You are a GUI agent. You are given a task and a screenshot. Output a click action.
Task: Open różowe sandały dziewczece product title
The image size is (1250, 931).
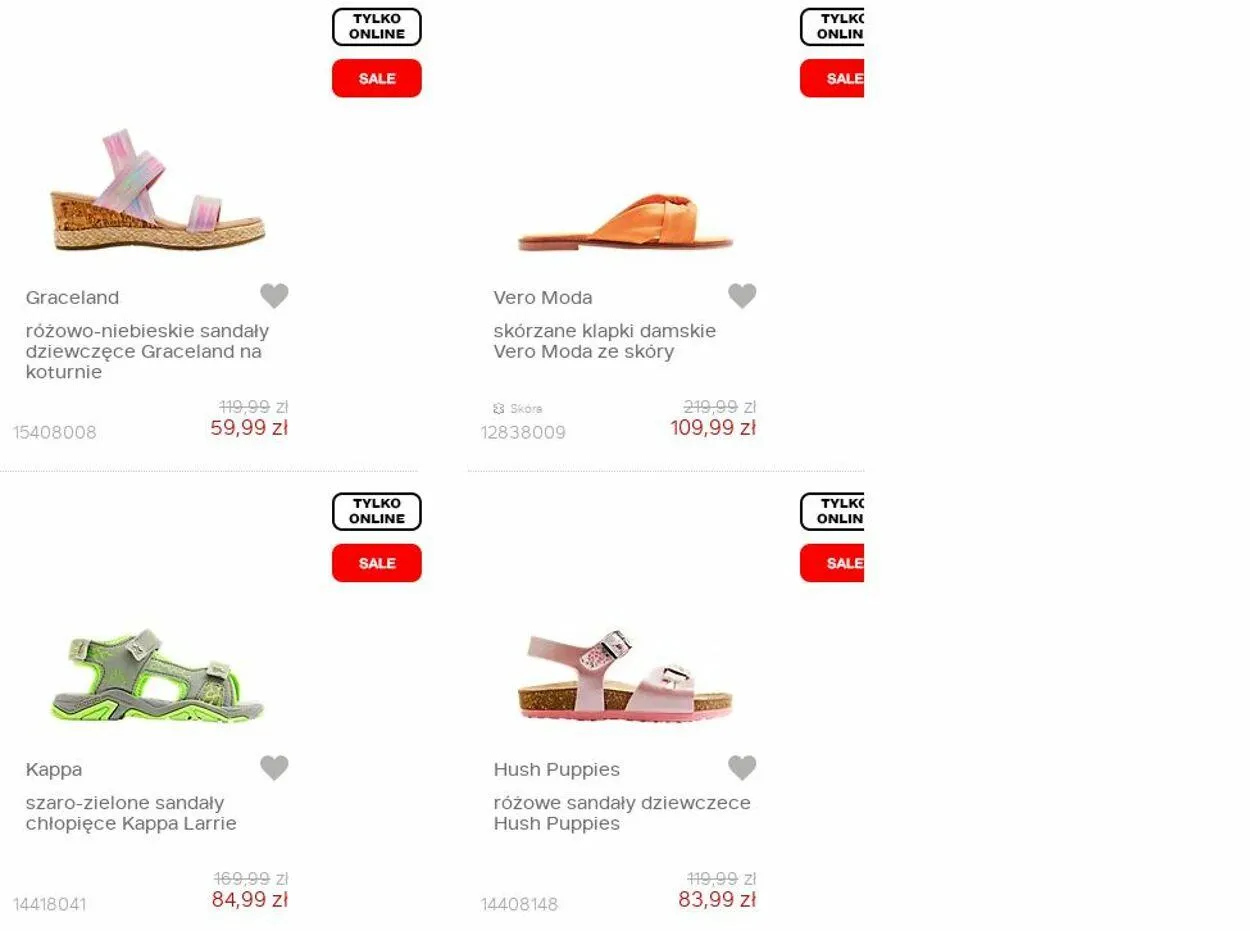point(621,813)
